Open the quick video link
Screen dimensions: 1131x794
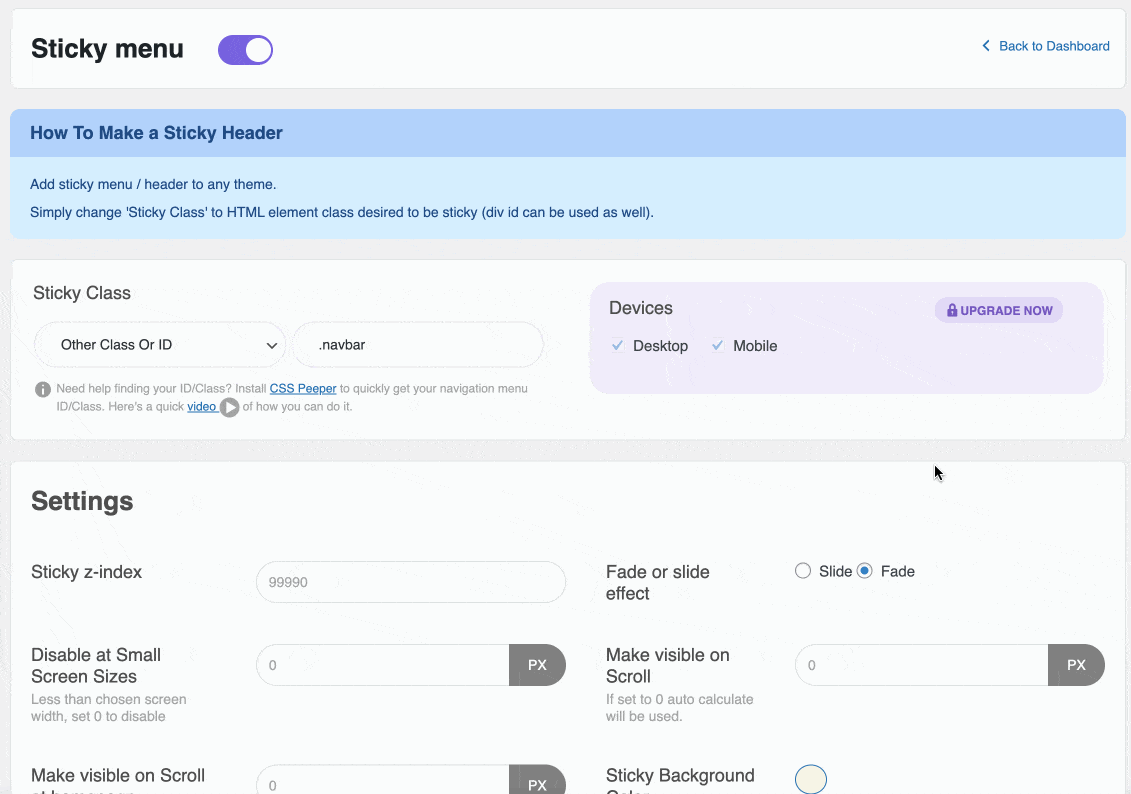pyautogui.click(x=202, y=407)
